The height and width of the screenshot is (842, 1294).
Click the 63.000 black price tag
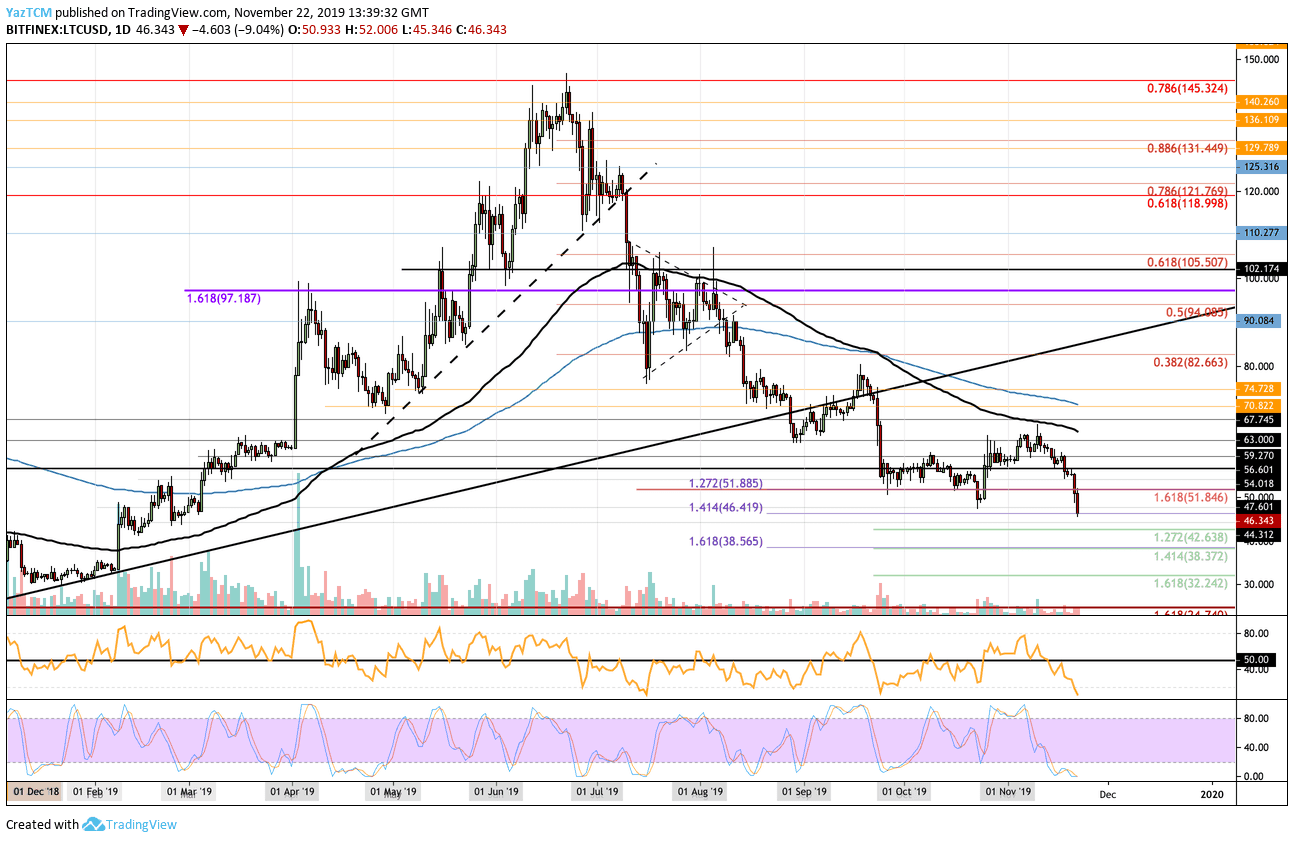point(1258,440)
